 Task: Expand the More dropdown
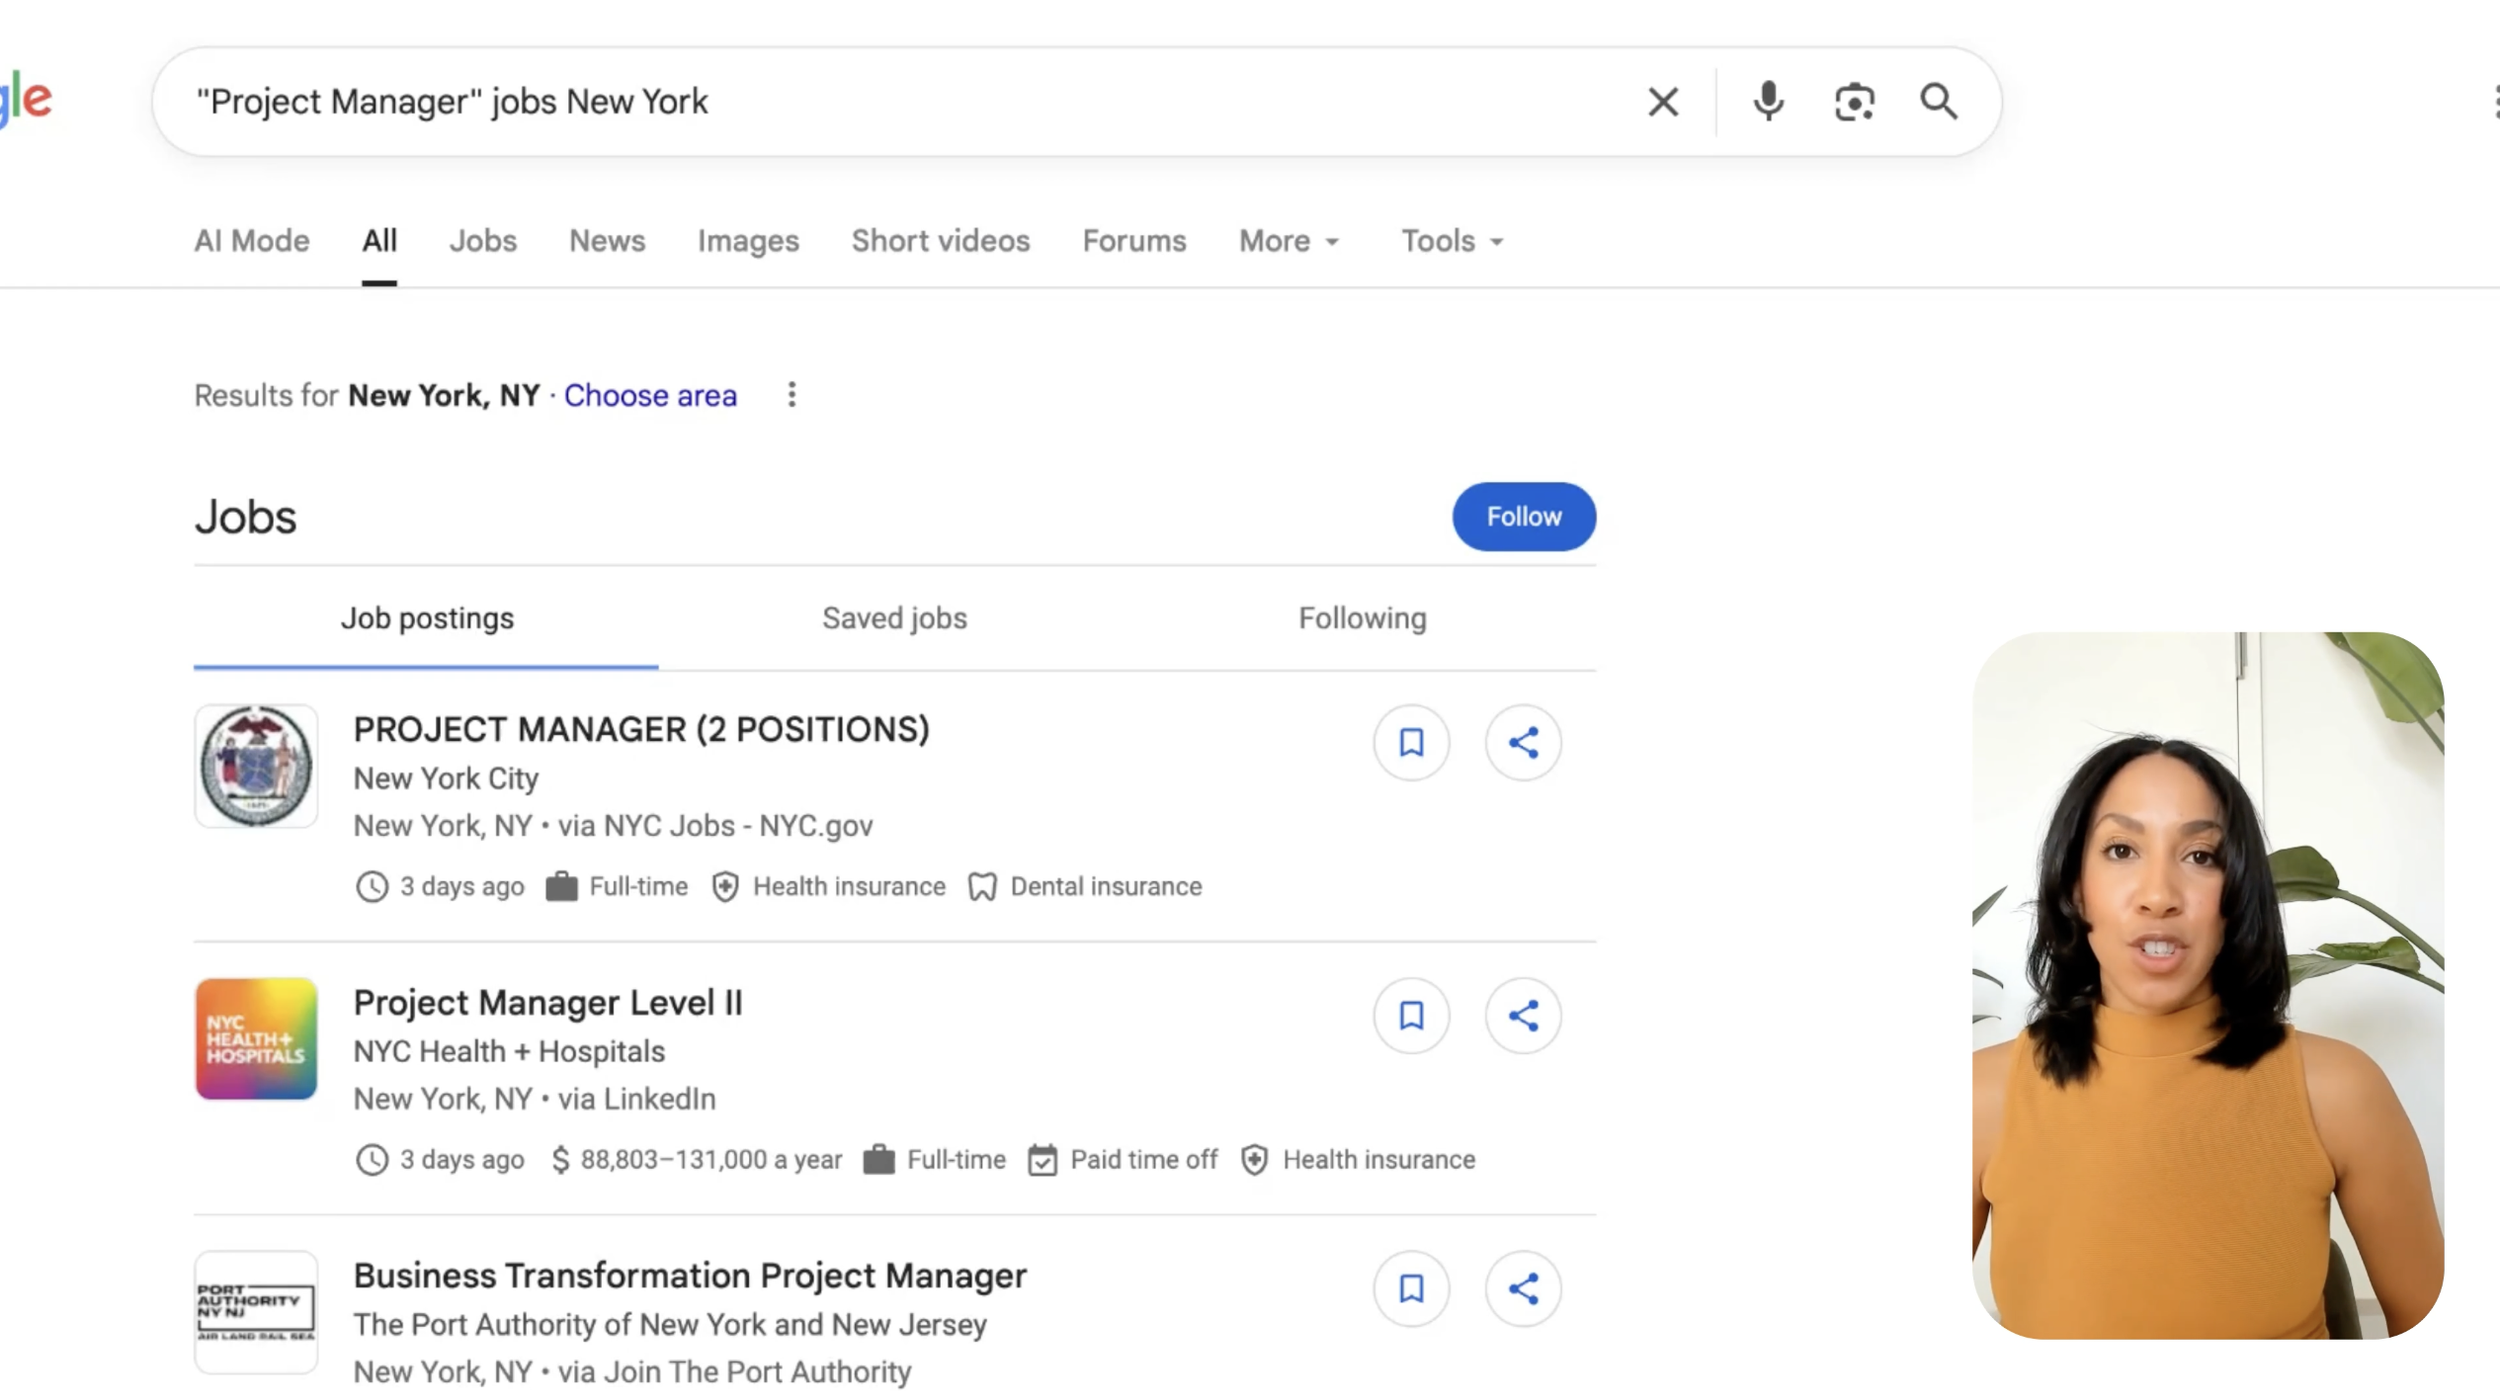coord(1289,241)
